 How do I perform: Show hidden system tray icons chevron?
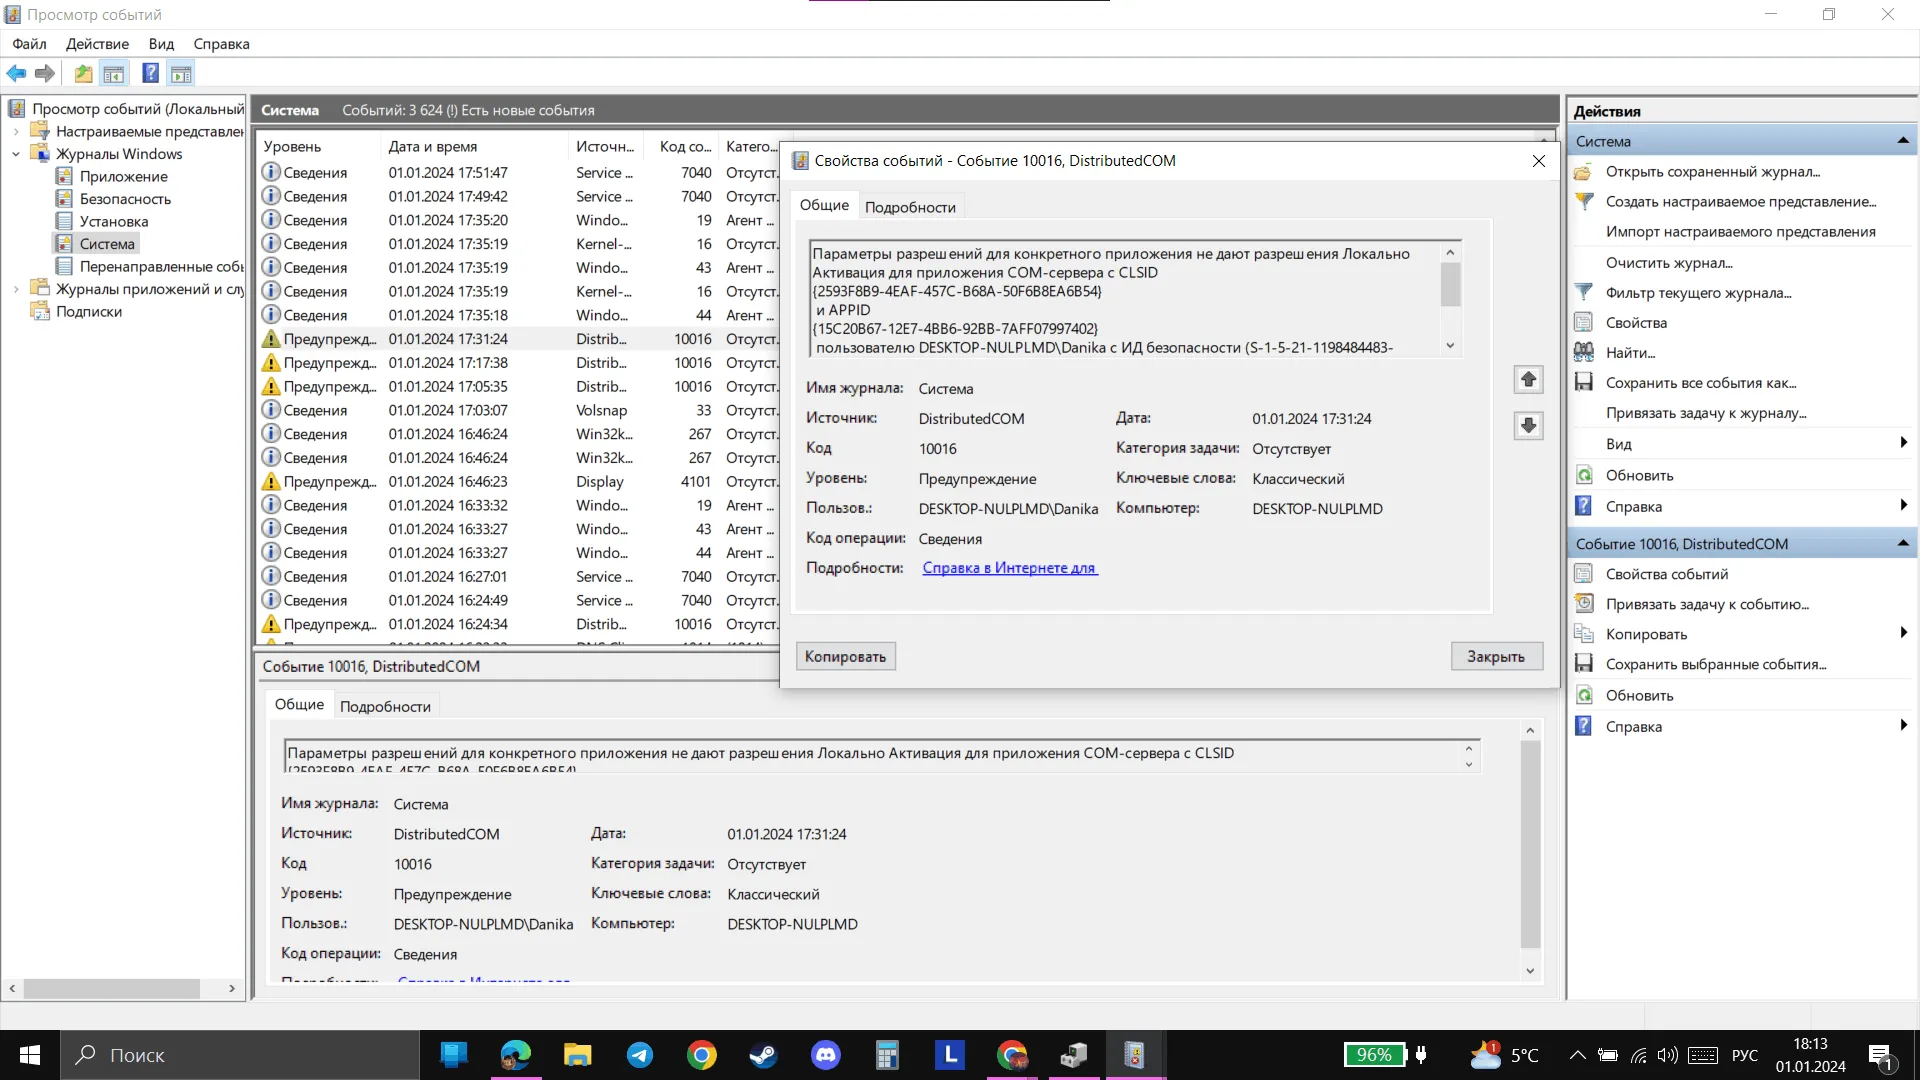point(1577,1055)
